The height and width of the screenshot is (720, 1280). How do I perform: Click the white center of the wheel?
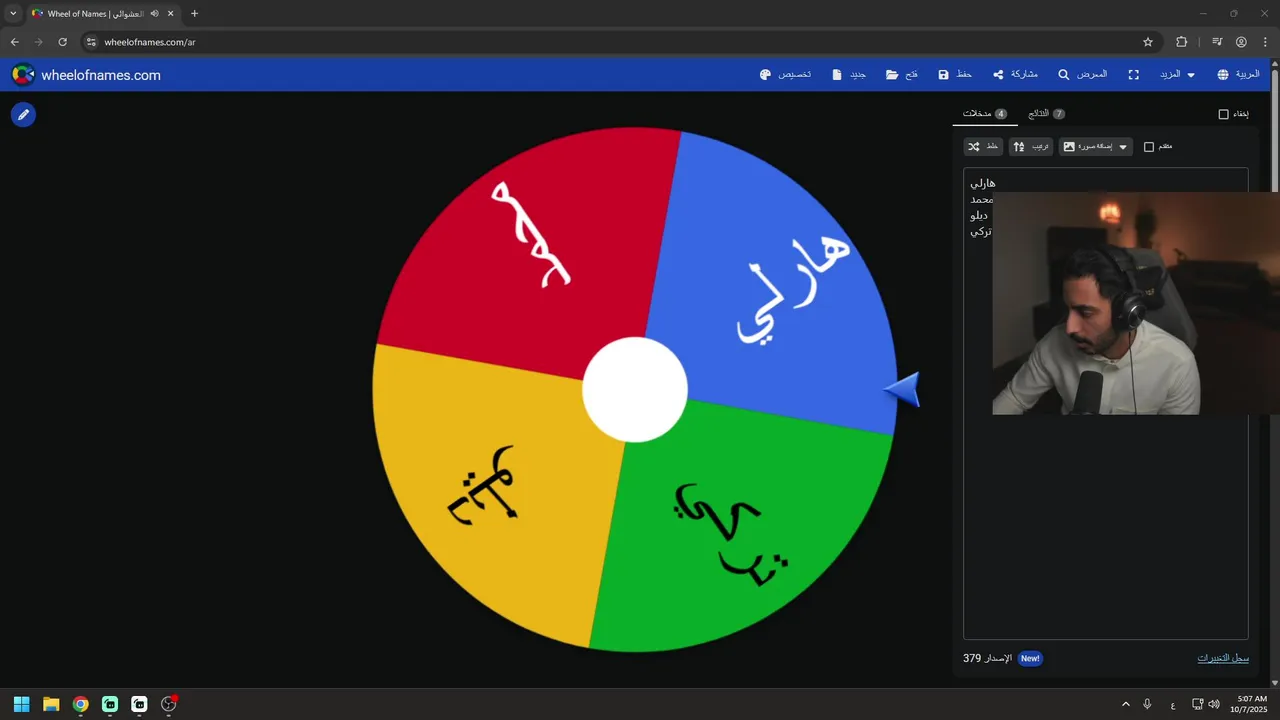click(635, 390)
